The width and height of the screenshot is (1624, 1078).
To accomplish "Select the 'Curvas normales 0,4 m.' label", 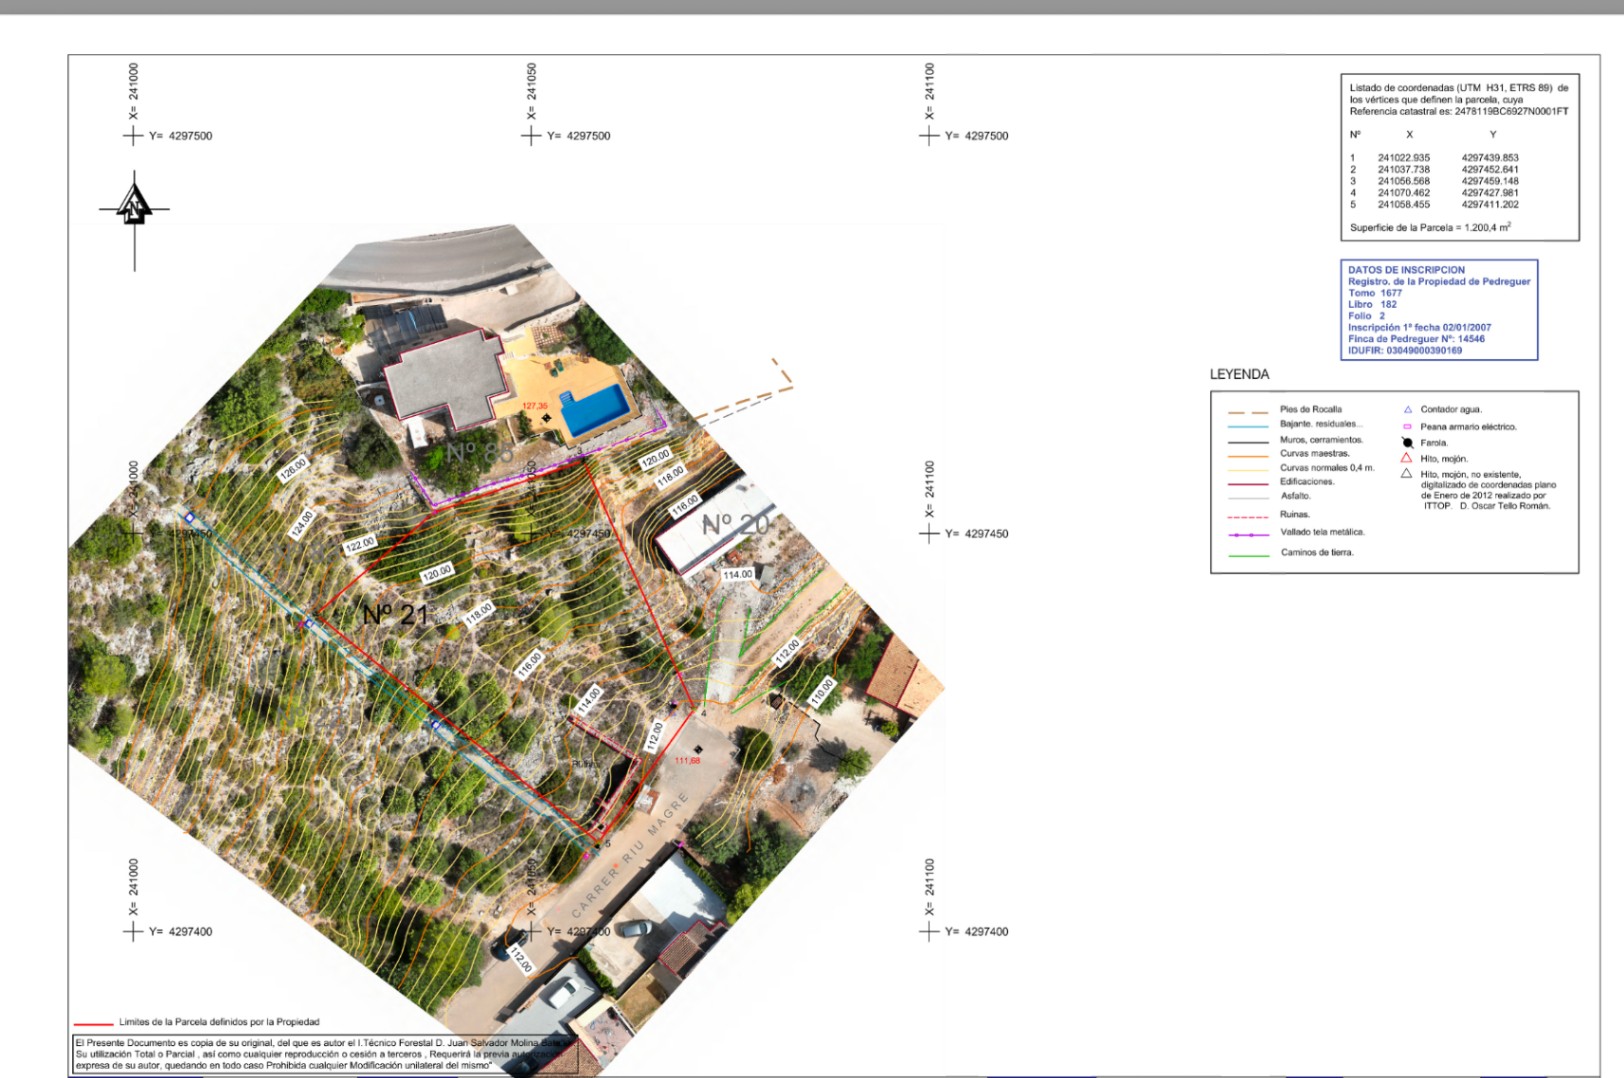I will [x=1327, y=468].
